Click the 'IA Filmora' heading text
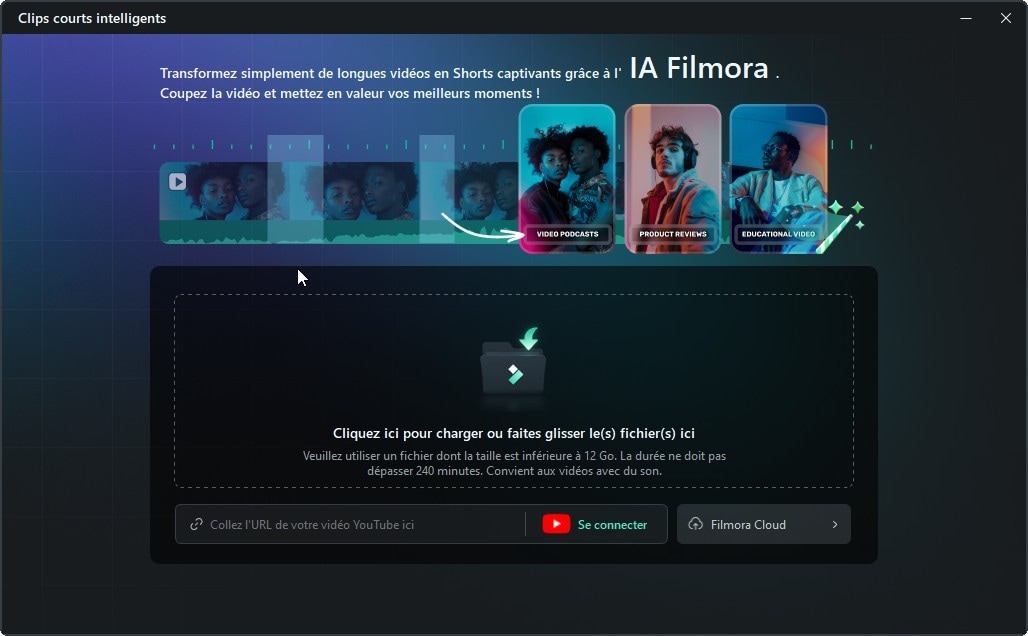The height and width of the screenshot is (636, 1028). [x=699, y=68]
